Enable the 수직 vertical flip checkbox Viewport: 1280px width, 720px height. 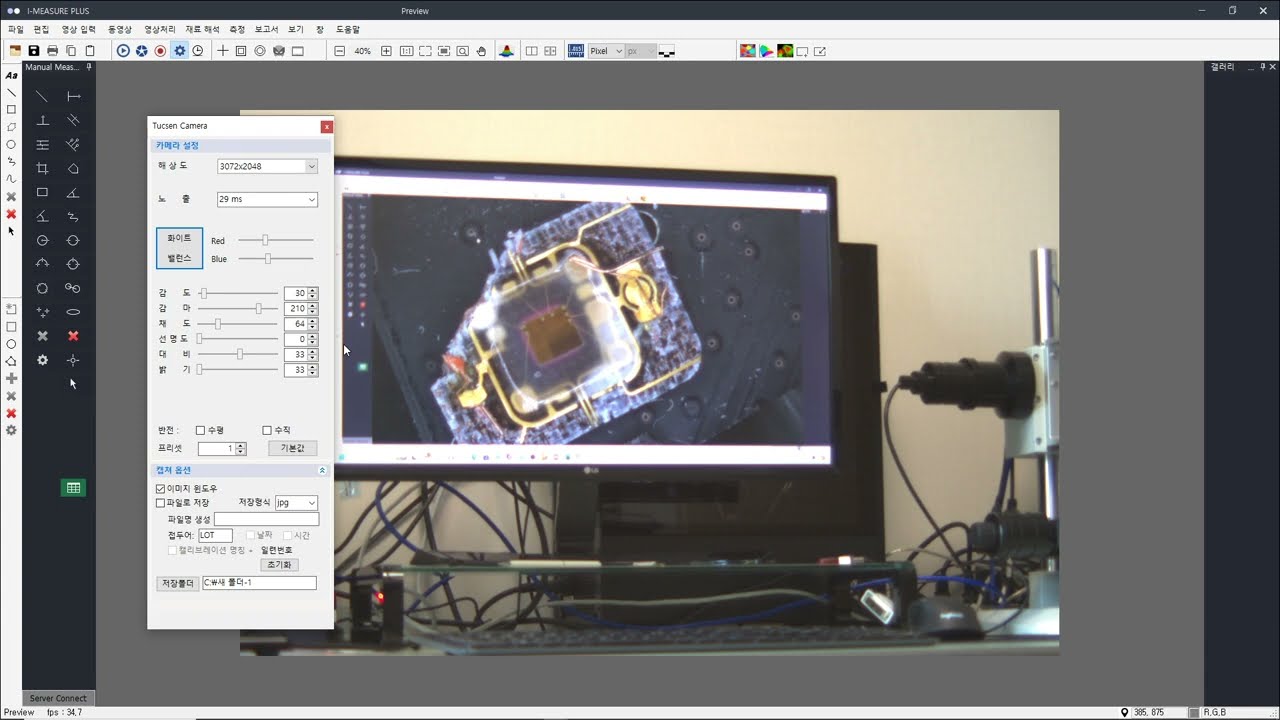tap(267, 430)
